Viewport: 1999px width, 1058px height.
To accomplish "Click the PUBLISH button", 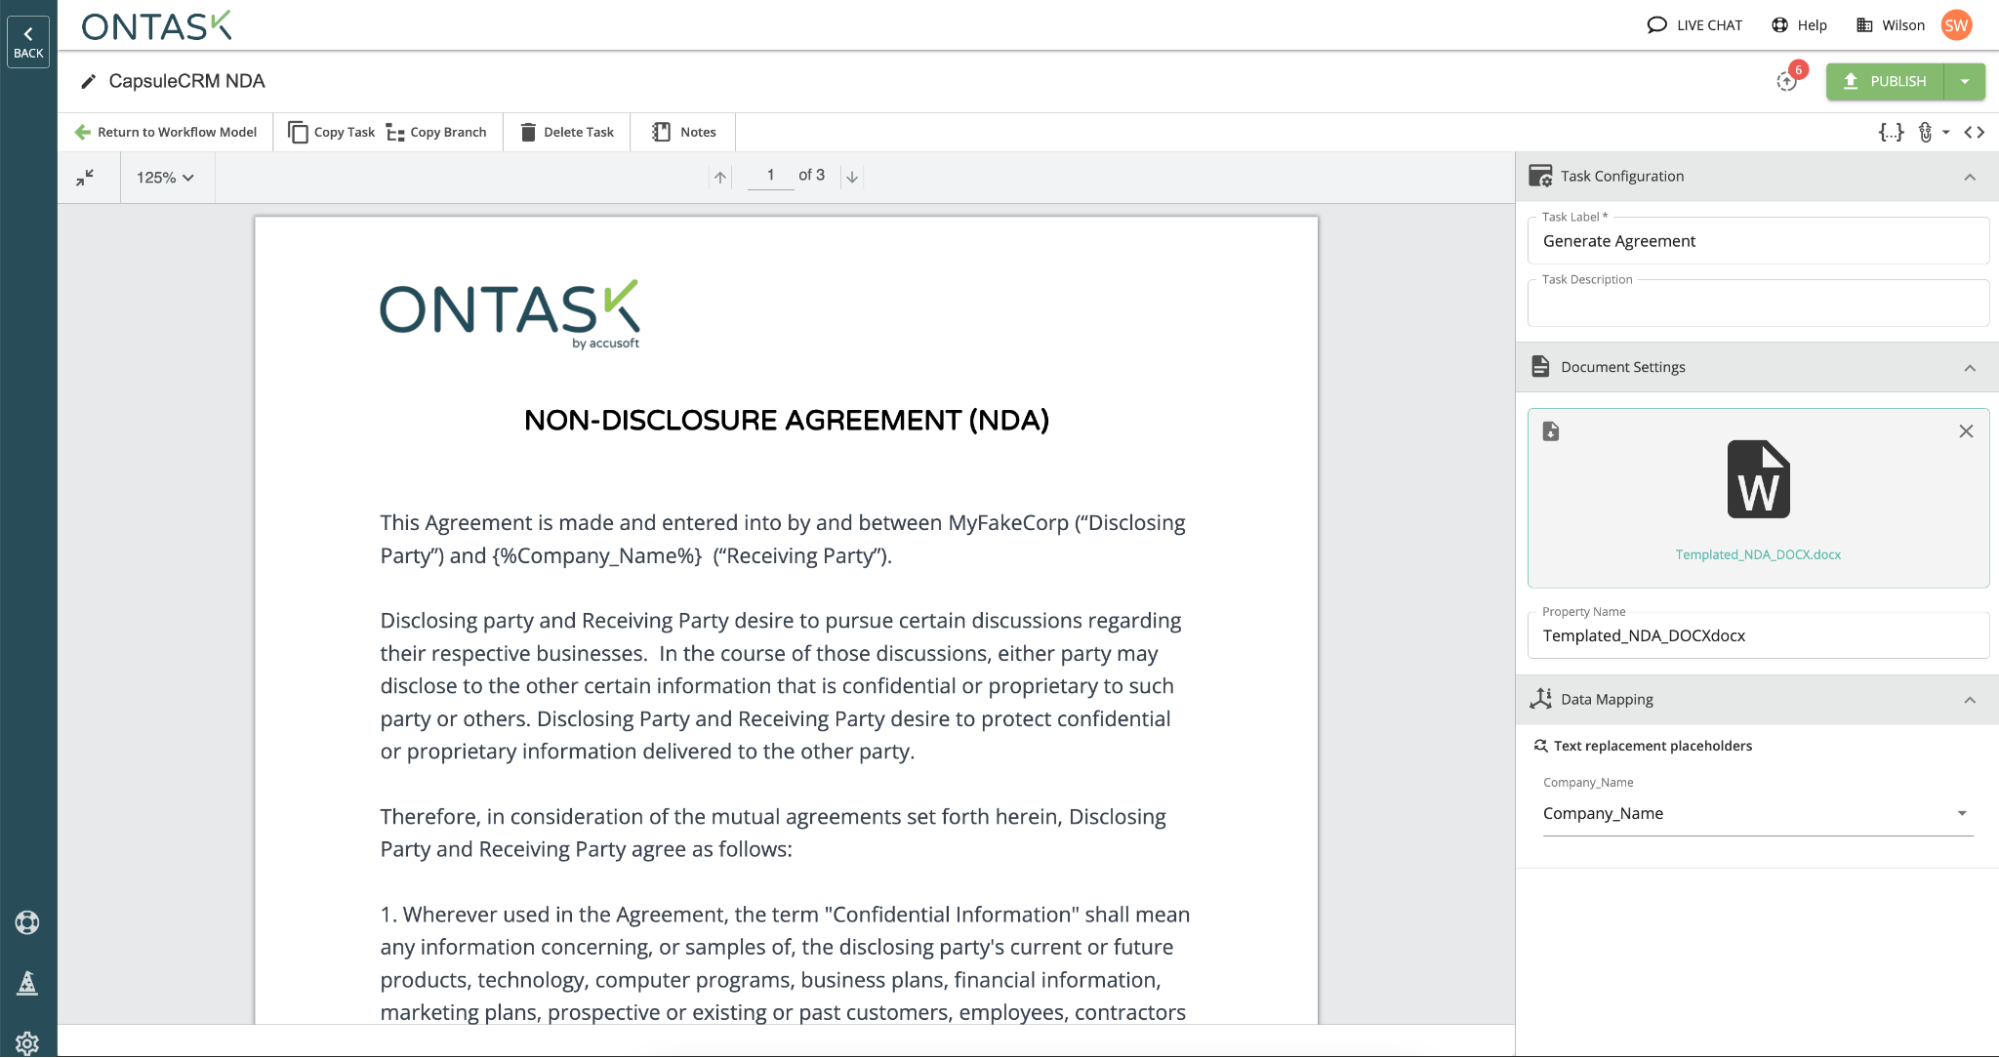I will tap(1885, 81).
